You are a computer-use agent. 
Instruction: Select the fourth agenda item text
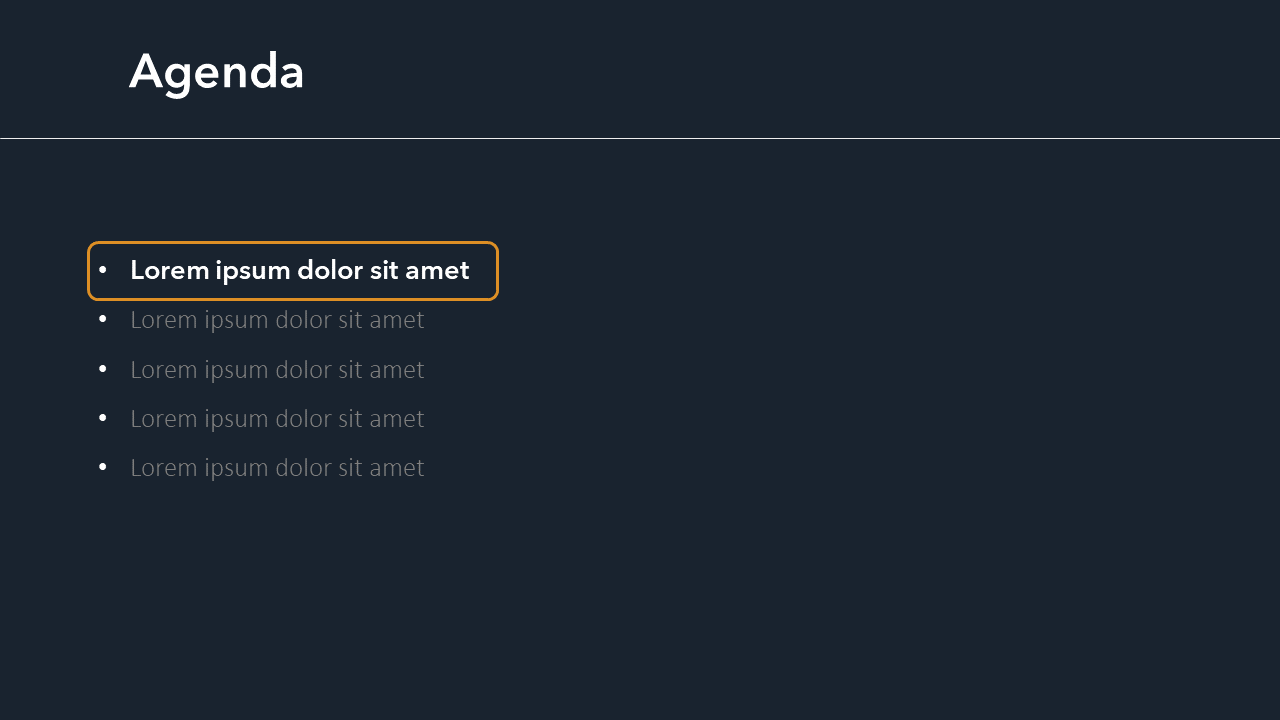pyautogui.click(x=277, y=419)
